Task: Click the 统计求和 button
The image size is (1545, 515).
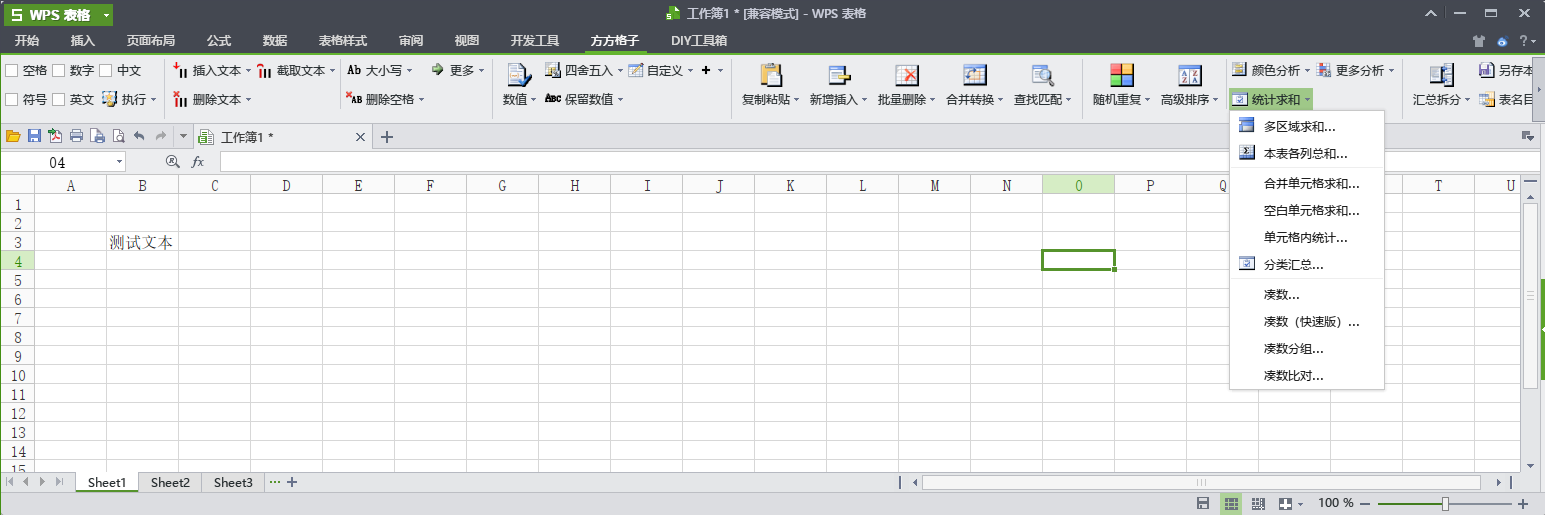Action: point(1270,99)
